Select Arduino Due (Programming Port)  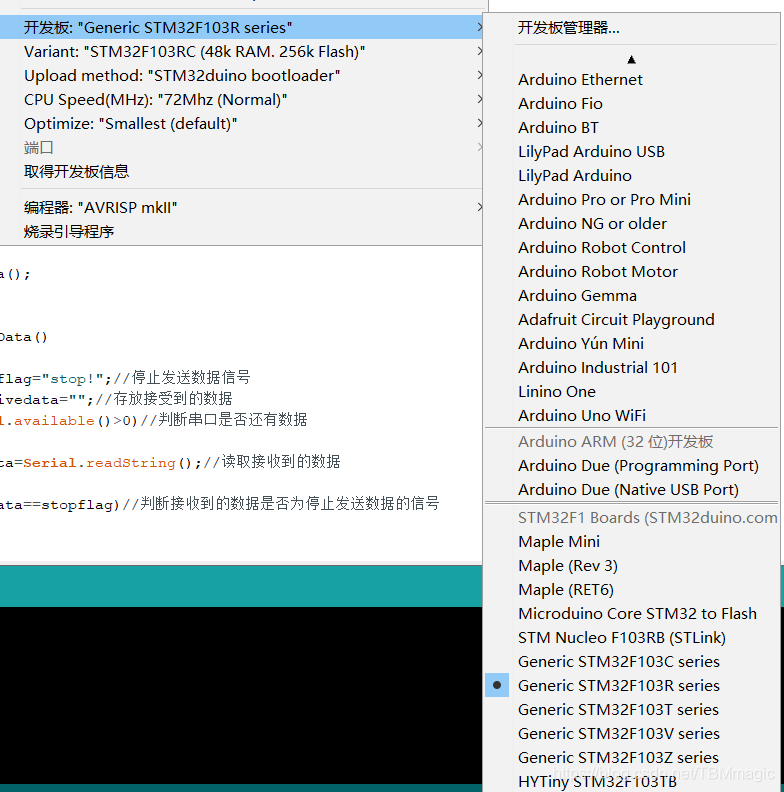point(631,466)
